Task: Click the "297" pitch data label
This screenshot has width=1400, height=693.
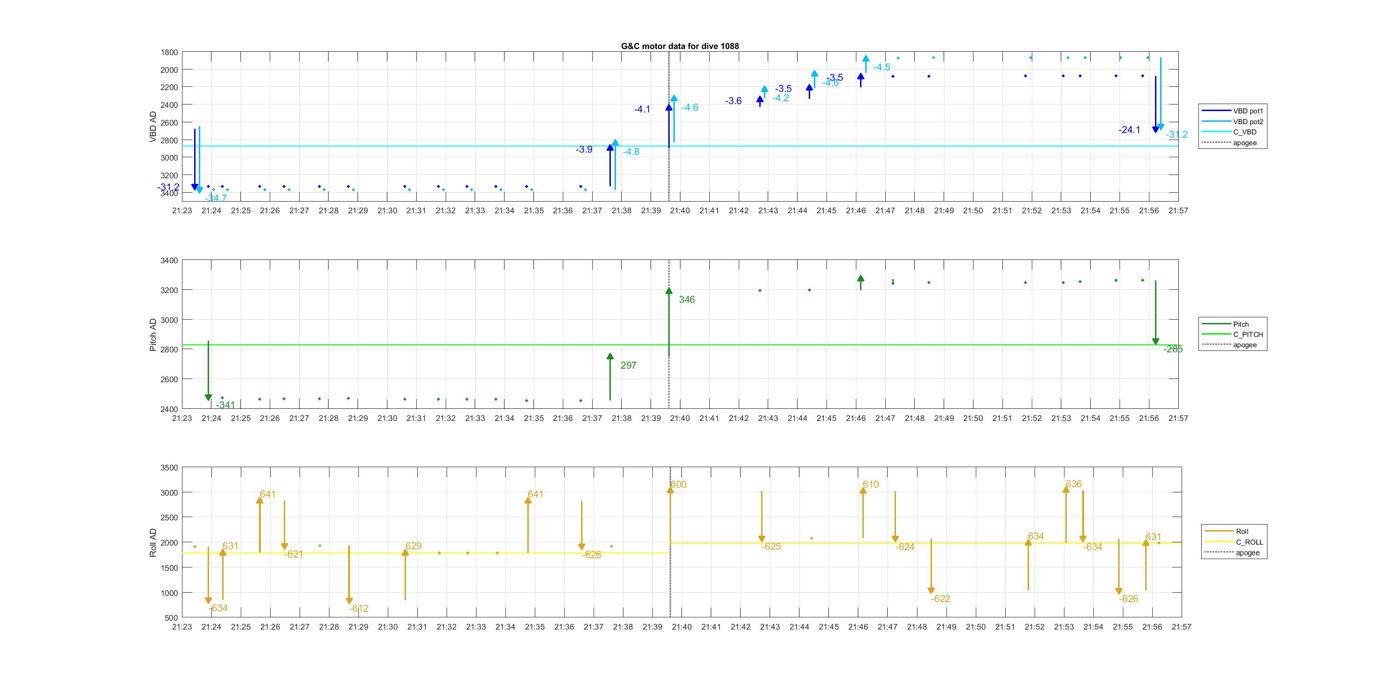Action: click(628, 366)
